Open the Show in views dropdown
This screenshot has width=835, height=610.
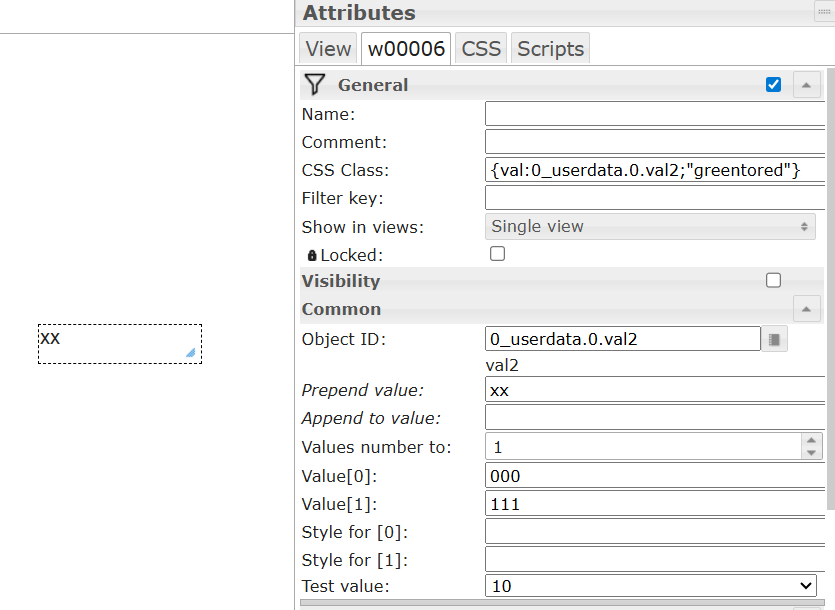pos(650,227)
